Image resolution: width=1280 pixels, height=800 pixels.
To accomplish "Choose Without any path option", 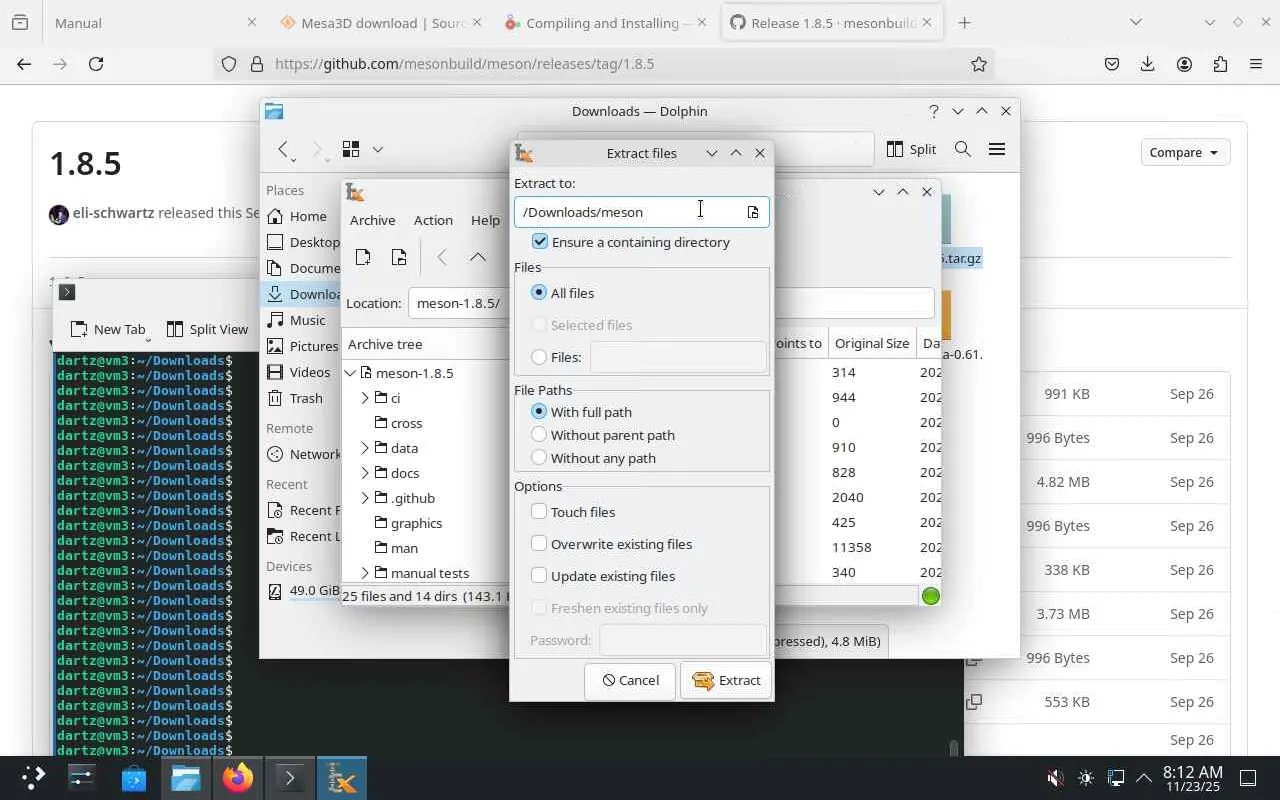I will click(x=539, y=458).
